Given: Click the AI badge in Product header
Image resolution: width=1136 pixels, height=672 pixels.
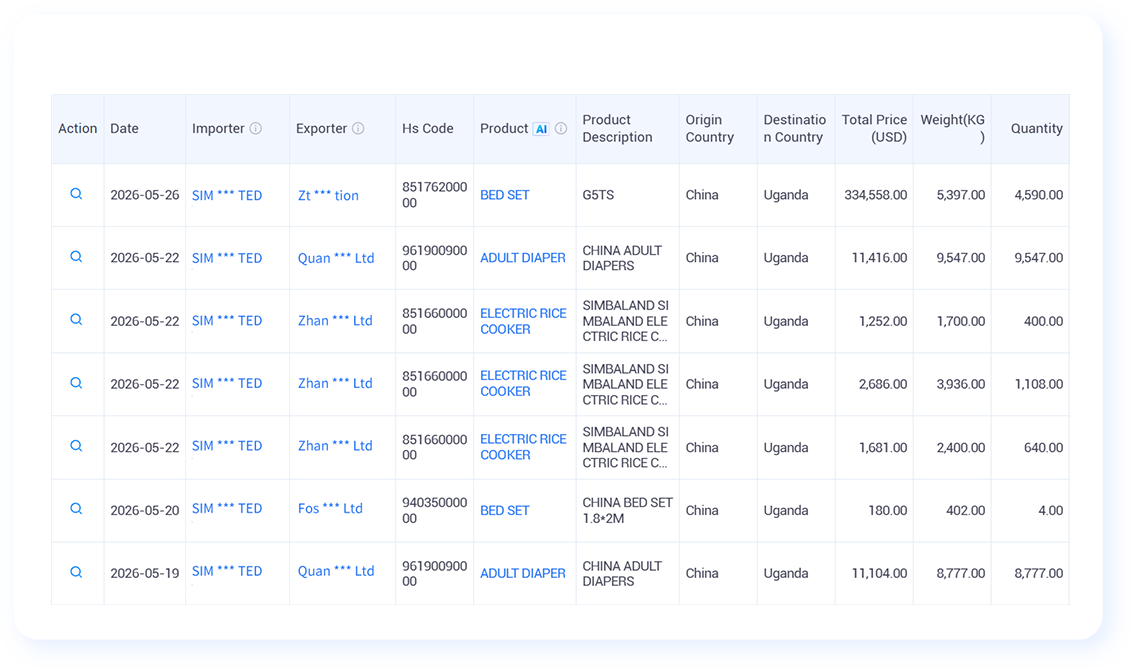Looking at the screenshot, I should coord(541,129).
